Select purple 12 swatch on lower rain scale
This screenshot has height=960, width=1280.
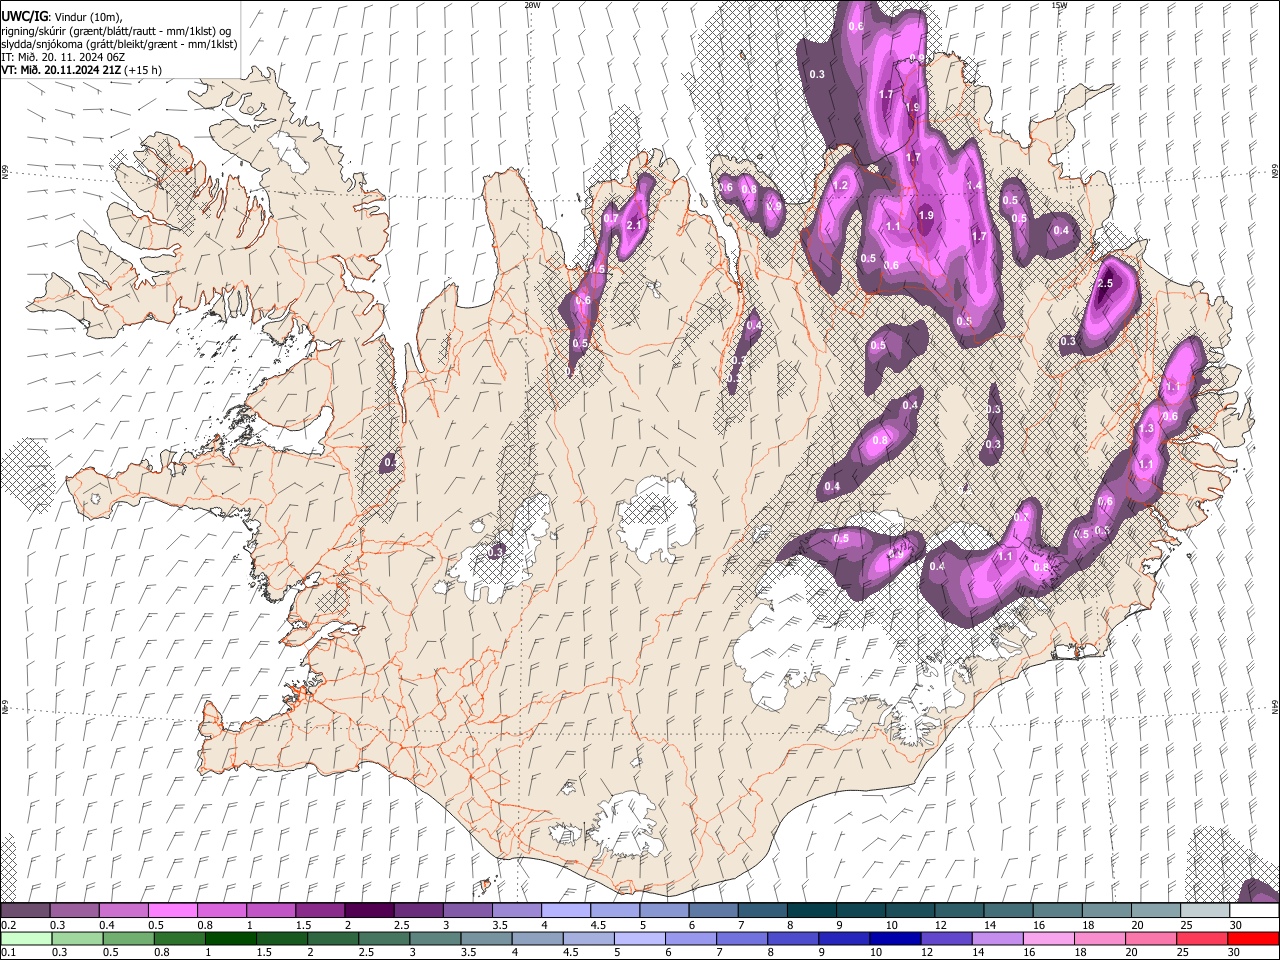pyautogui.click(x=946, y=938)
